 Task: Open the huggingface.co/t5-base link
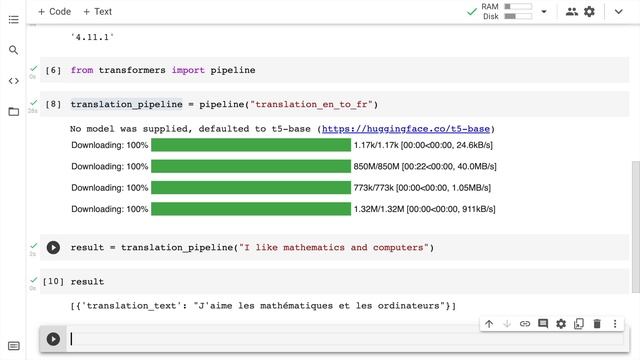[x=406, y=129]
